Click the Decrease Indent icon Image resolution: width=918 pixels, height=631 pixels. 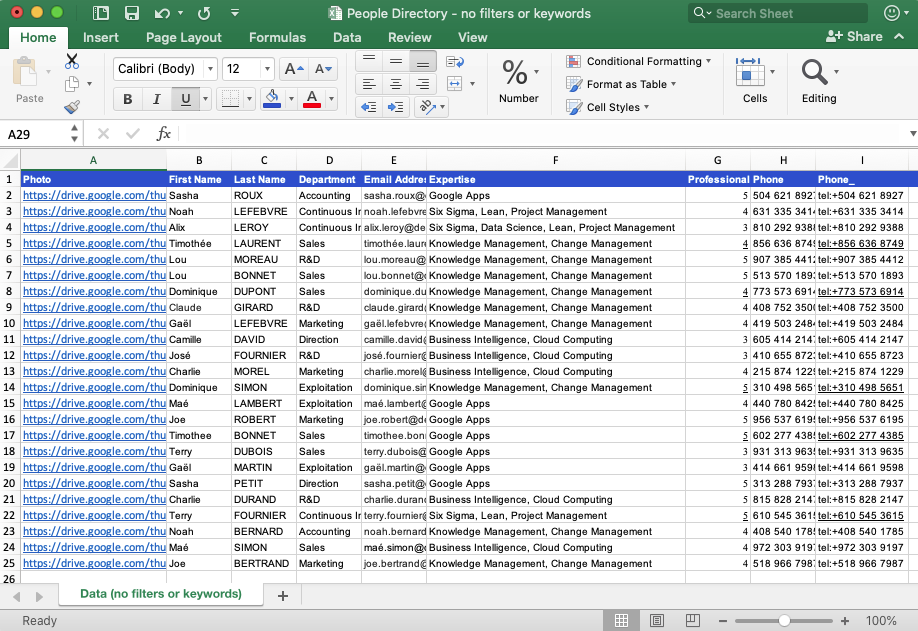tap(369, 107)
